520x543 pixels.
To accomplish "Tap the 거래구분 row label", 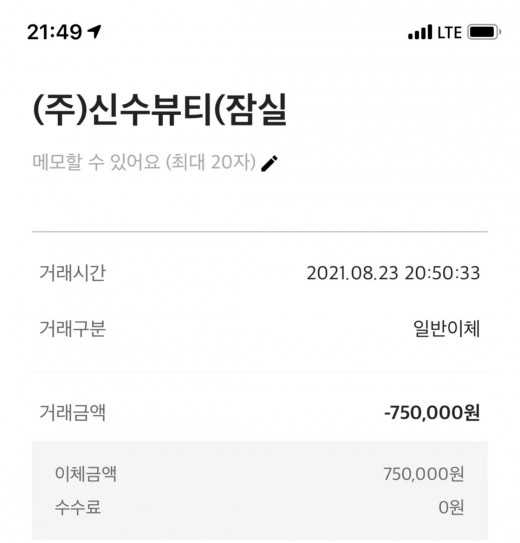I will [72, 328].
